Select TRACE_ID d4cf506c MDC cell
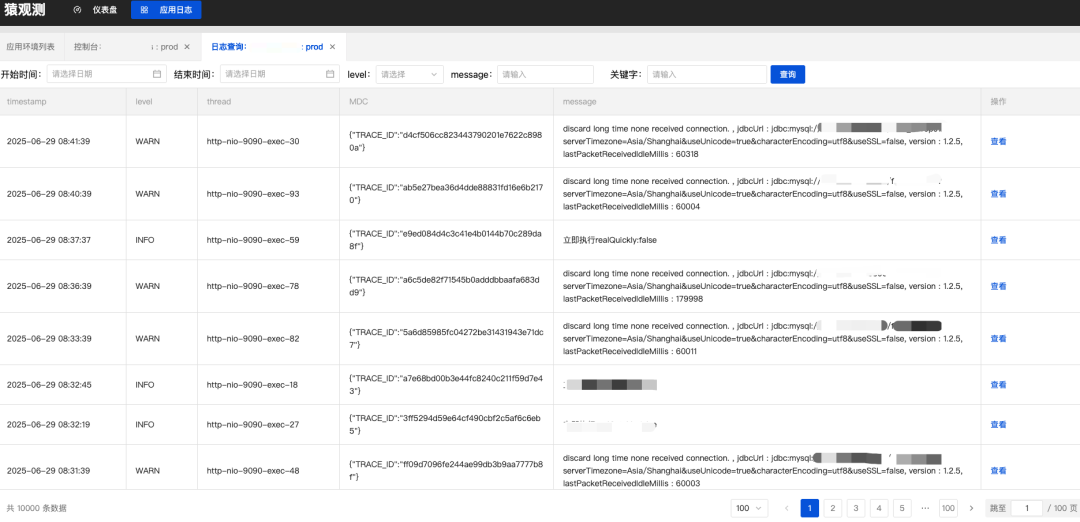Viewport: 1080px width, 522px height. point(446,141)
